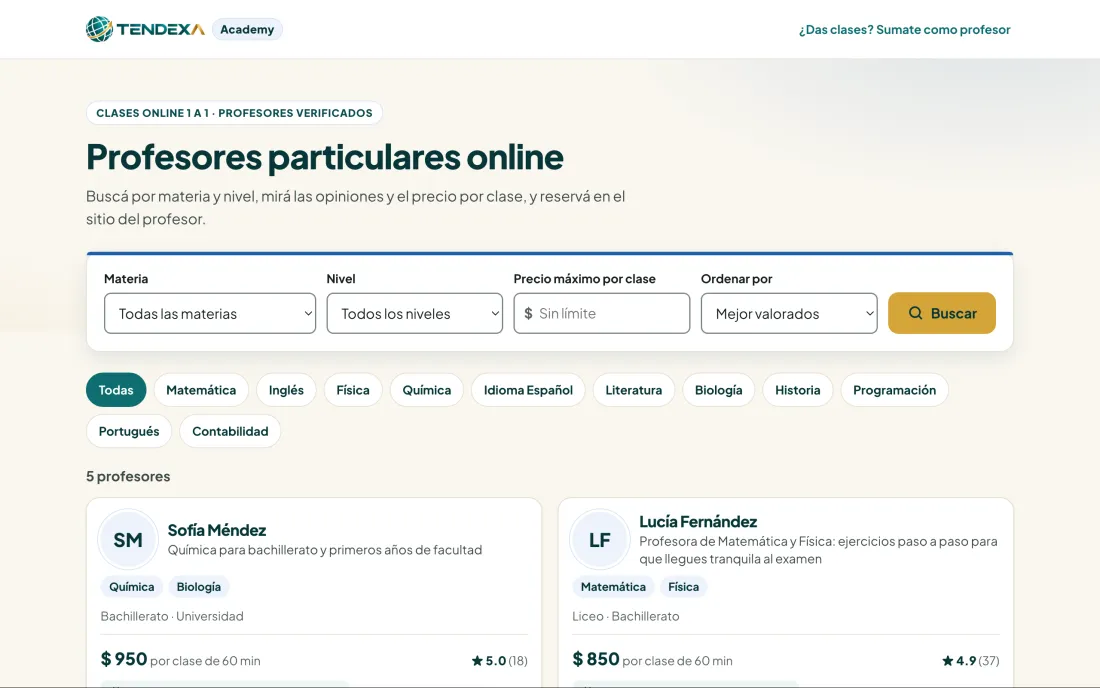Click 'Profesores particulares online' heading
Screen dimensions: 1100x688
coord(325,157)
